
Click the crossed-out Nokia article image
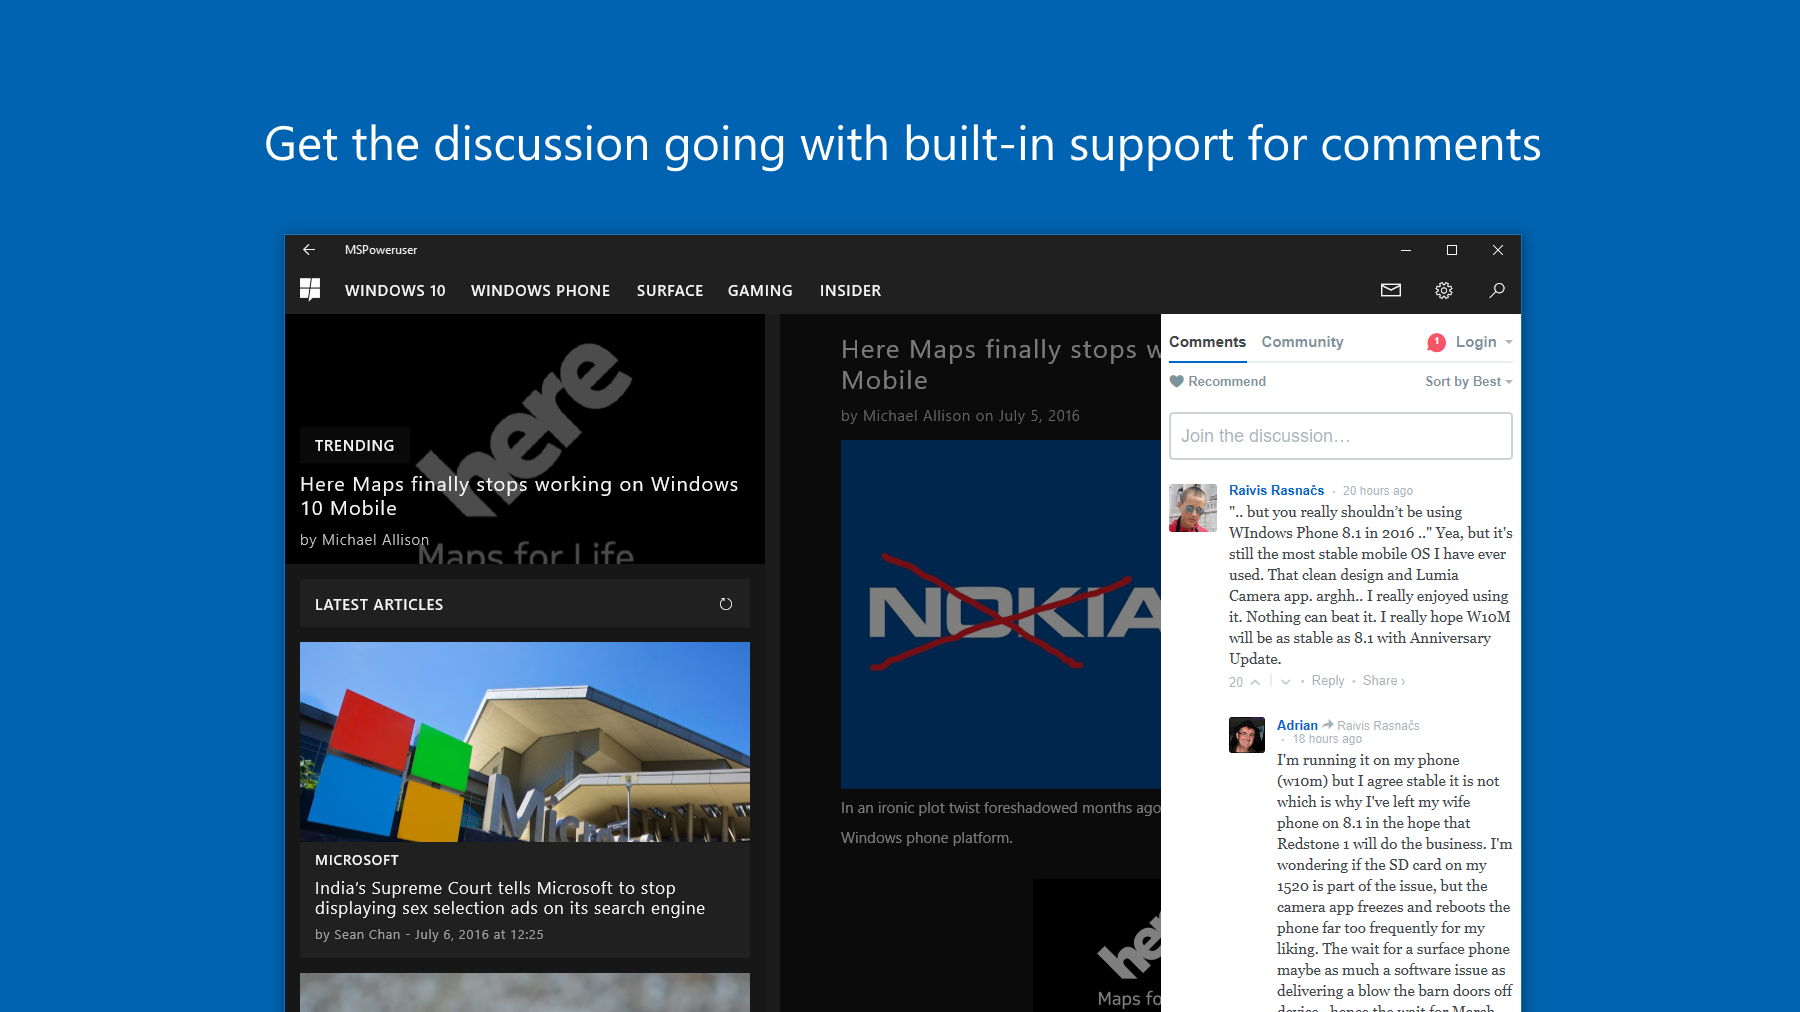pos(1001,614)
